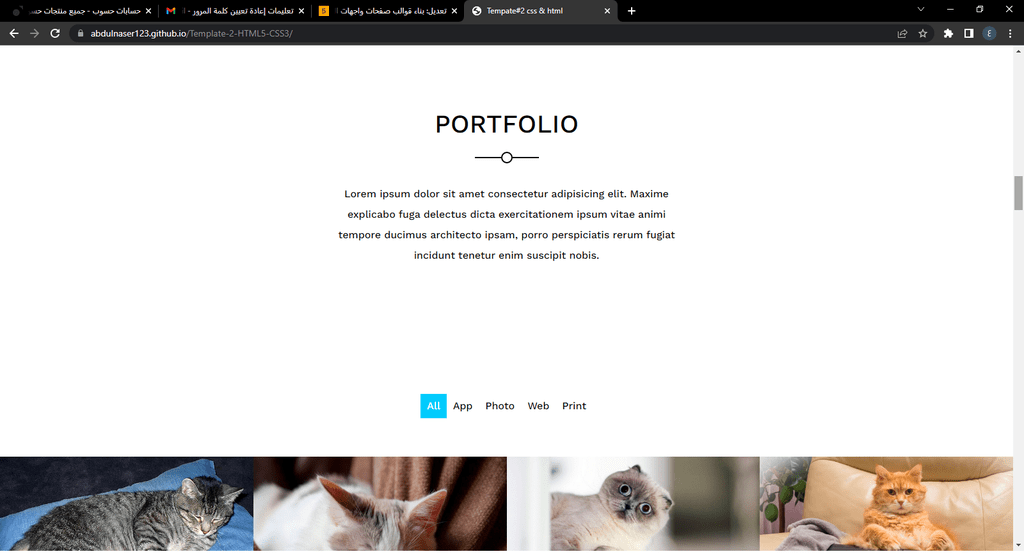Click the browser forward arrow

click(x=35, y=33)
